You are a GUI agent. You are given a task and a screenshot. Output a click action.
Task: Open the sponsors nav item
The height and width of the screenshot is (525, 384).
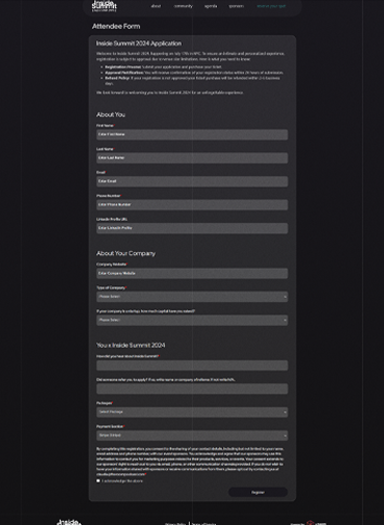[236, 6]
